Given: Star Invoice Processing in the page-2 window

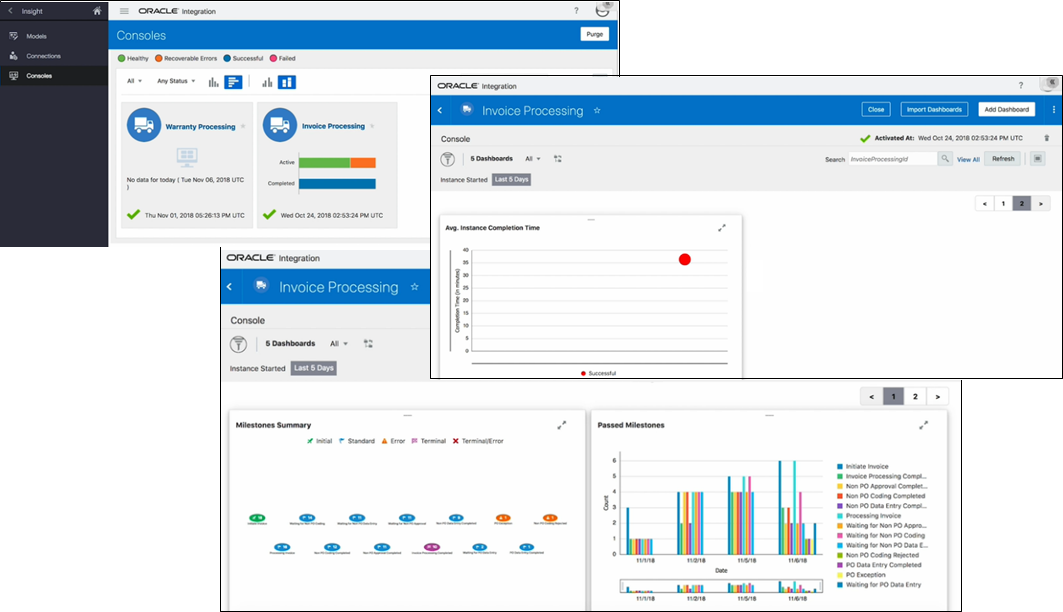Looking at the screenshot, I should pyautogui.click(x=597, y=110).
